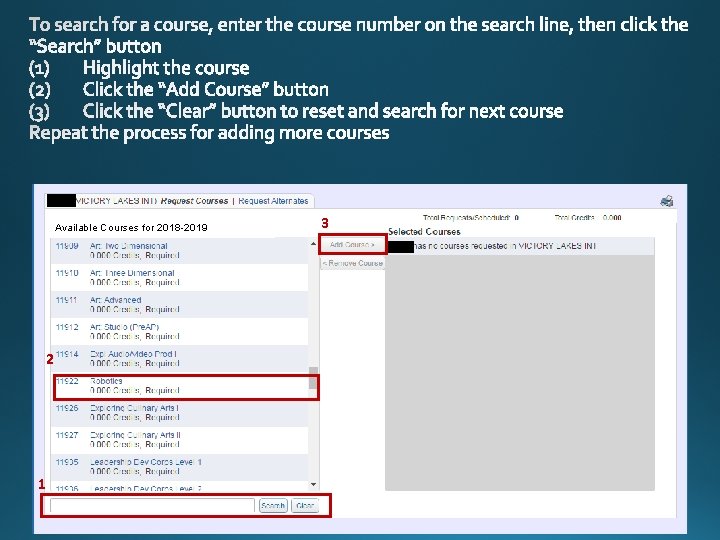This screenshot has width=720, height=540.
Task: Click the Search button
Action: point(273,506)
